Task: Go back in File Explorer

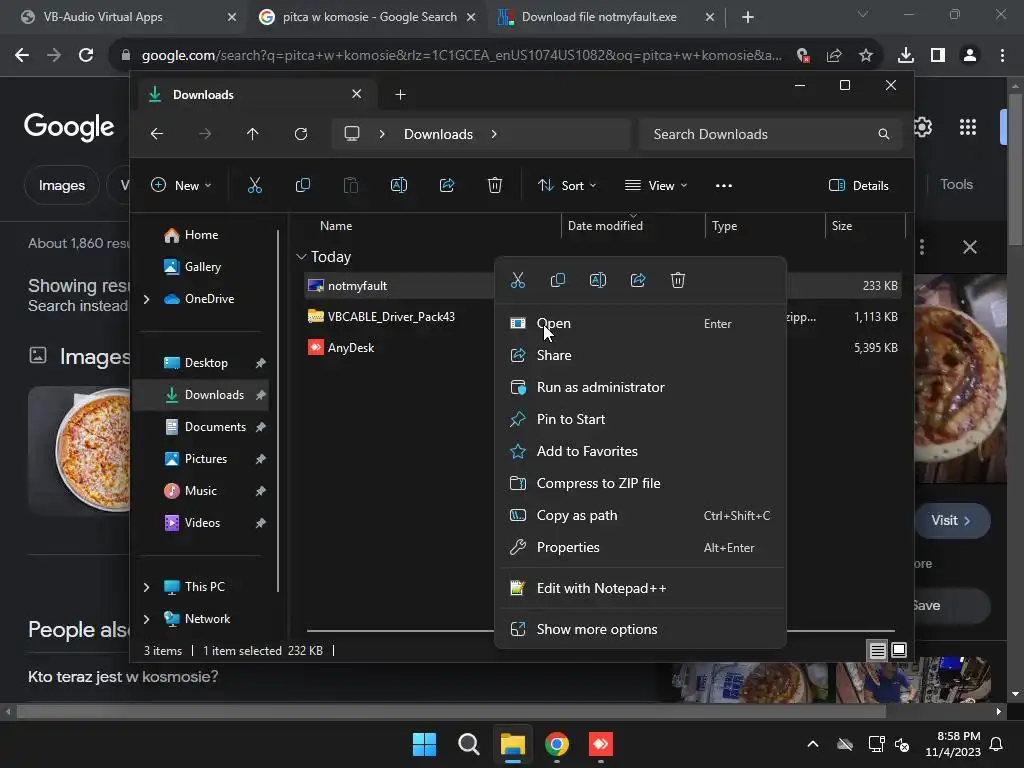Action: [x=157, y=134]
